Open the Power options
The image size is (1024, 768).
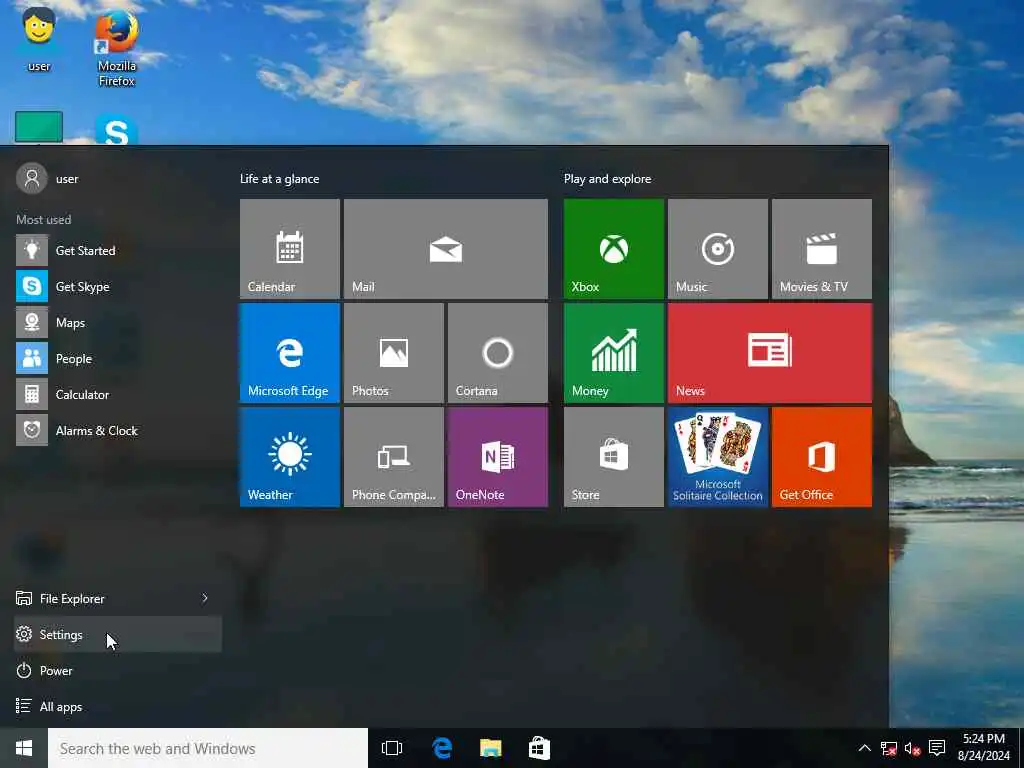pyautogui.click(x=118, y=671)
